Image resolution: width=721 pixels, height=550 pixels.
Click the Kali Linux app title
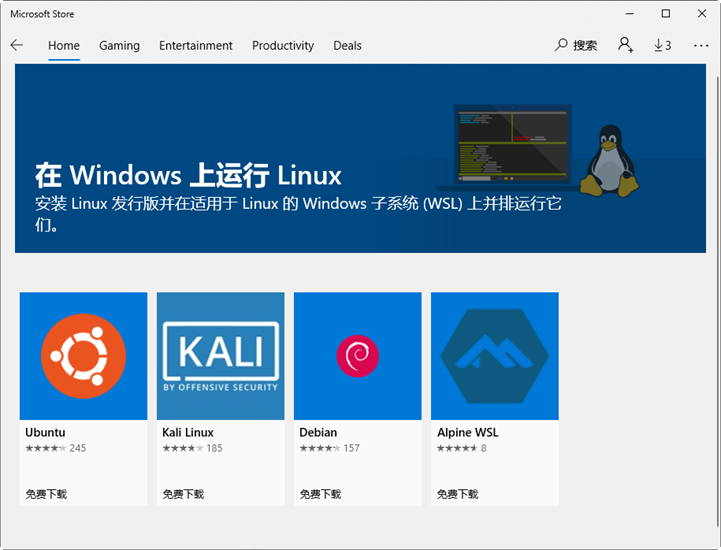click(188, 433)
